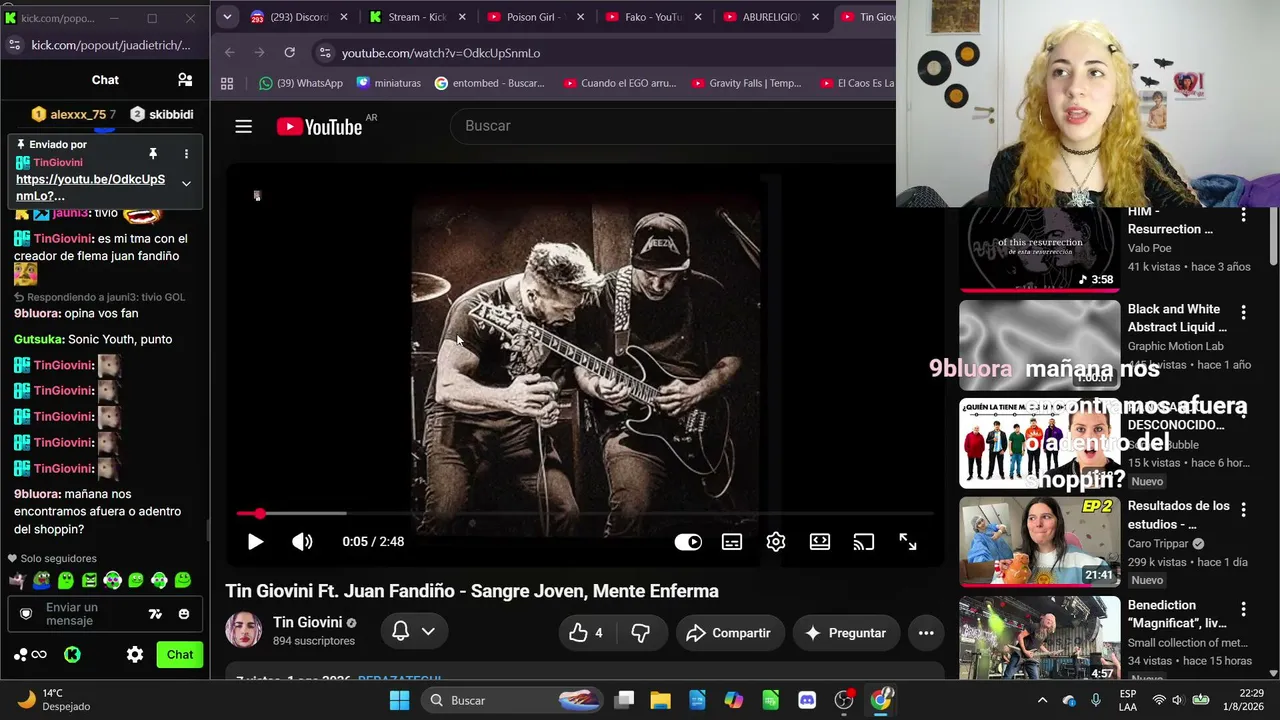Cast video to a TV
This screenshot has height=720, width=1280.
(864, 542)
